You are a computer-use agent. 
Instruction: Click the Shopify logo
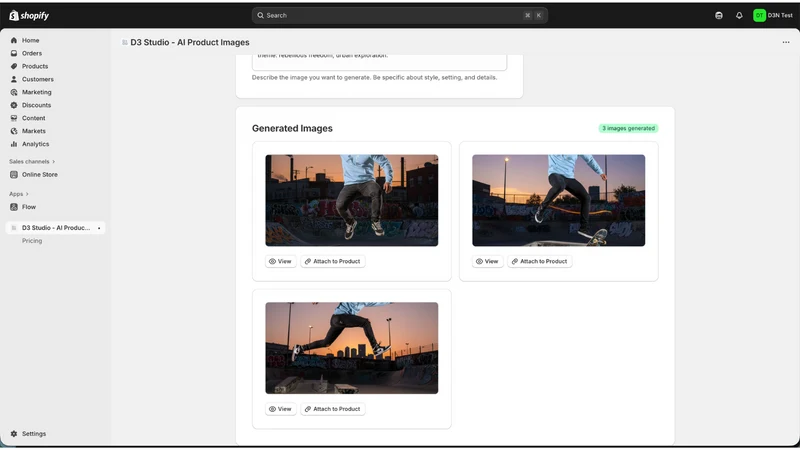[29, 15]
